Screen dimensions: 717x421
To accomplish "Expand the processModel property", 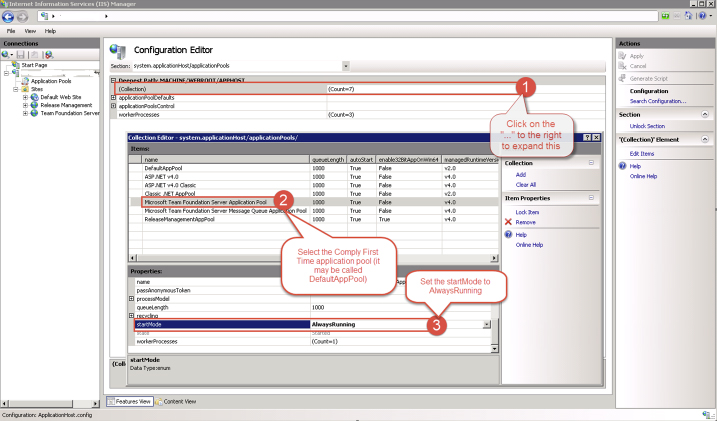I will (131, 299).
